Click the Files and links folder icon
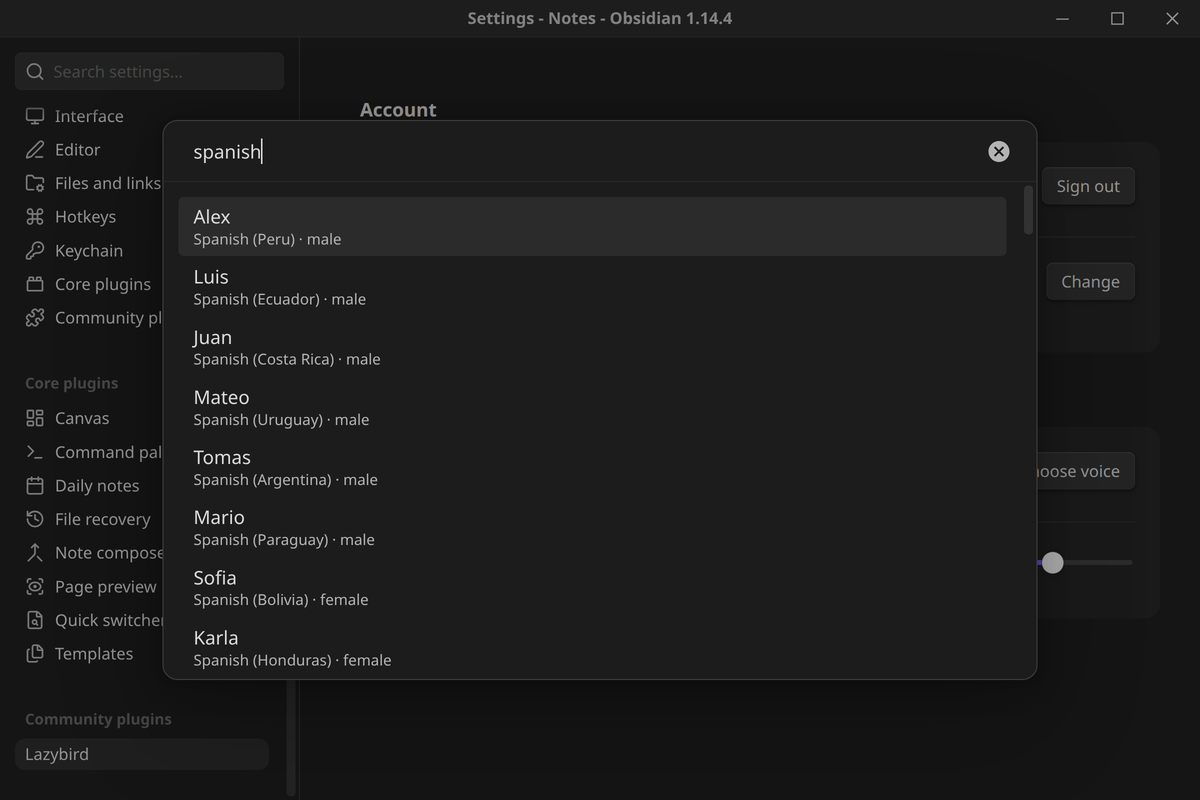The image size is (1200, 800). pos(35,183)
